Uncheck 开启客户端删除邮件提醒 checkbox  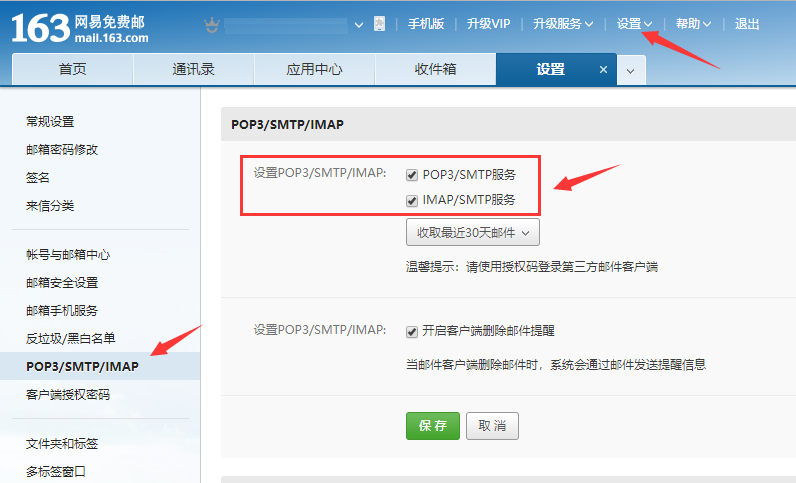click(412, 331)
